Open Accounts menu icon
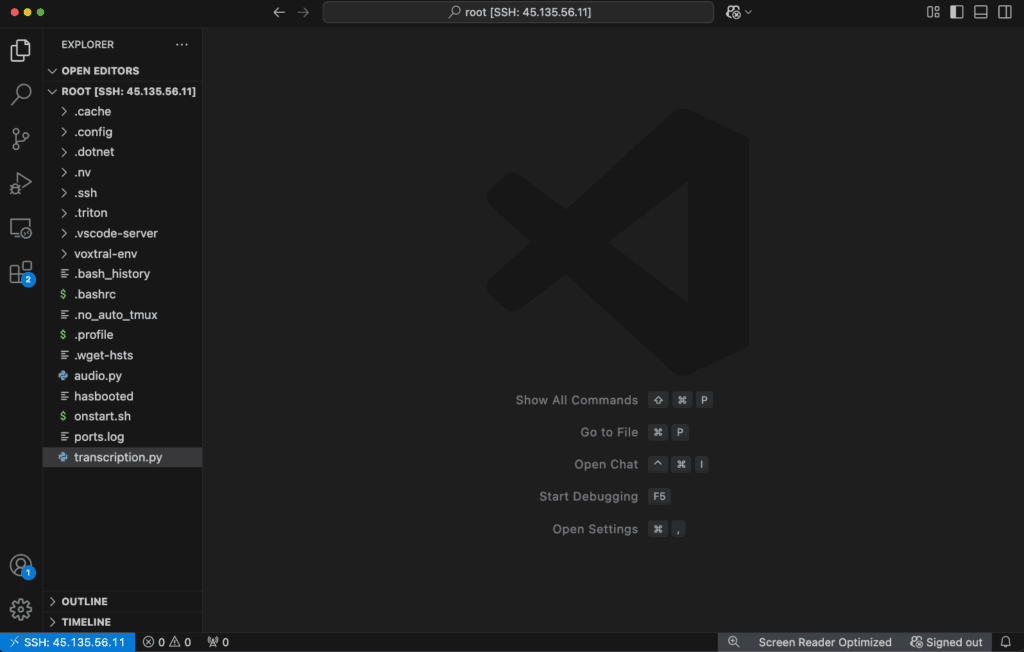 20,565
